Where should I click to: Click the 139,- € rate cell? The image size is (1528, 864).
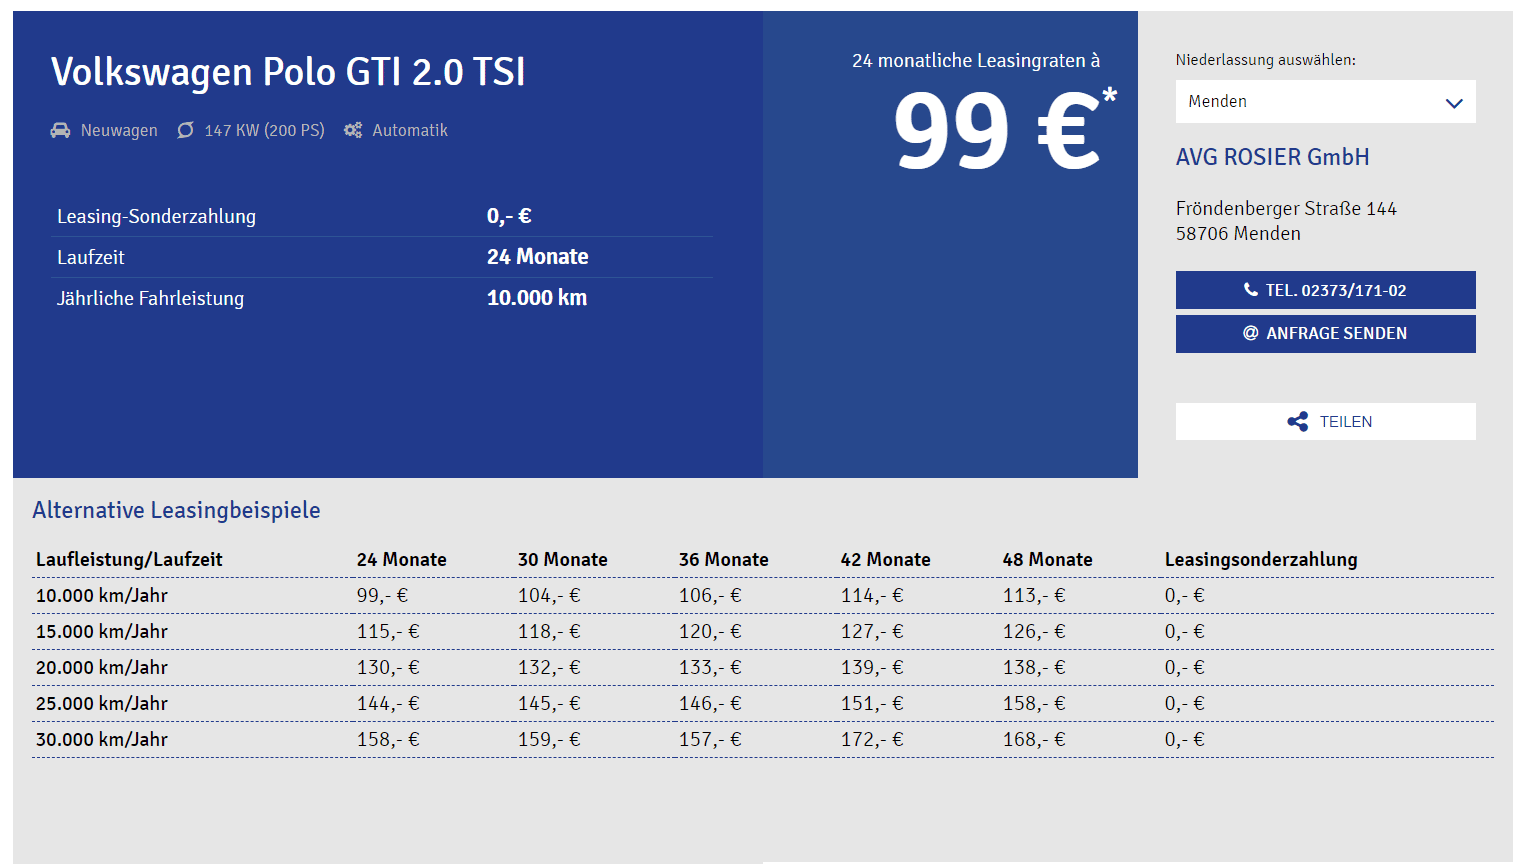point(872,668)
